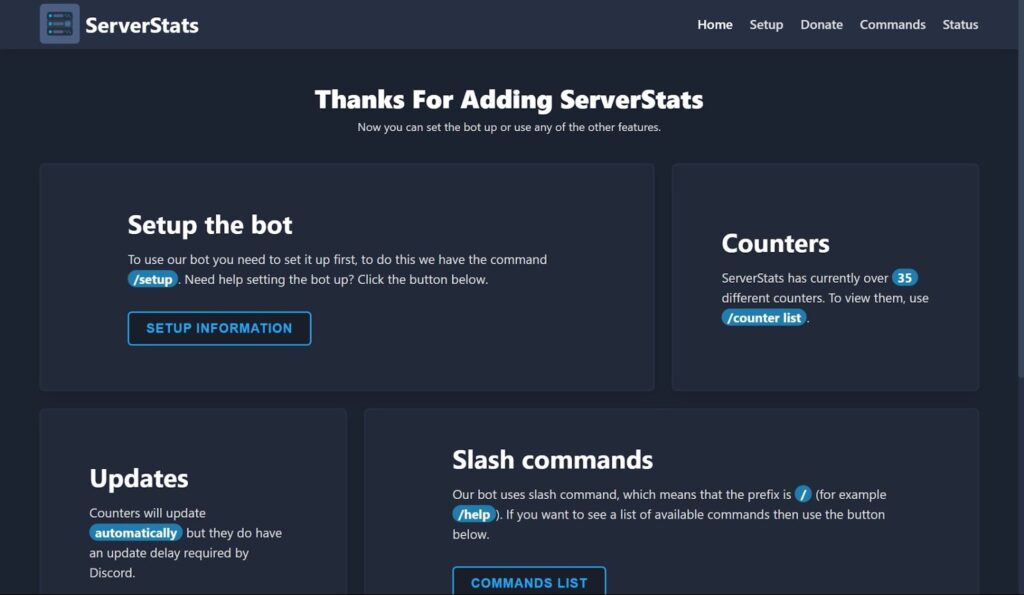The height and width of the screenshot is (595, 1024).
Task: Click the ServerStats server logo icon
Action: pyautogui.click(x=59, y=24)
